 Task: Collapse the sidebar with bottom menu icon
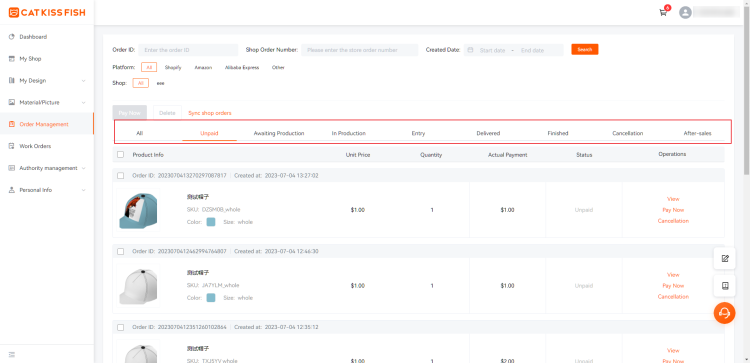12,354
